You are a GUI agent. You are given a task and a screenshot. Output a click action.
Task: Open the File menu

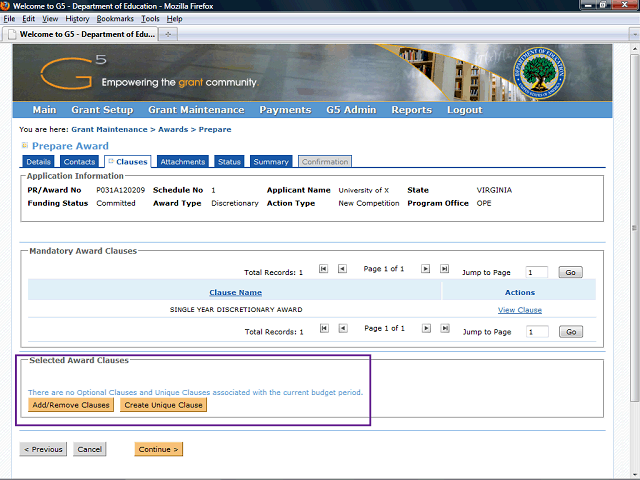click(x=9, y=19)
